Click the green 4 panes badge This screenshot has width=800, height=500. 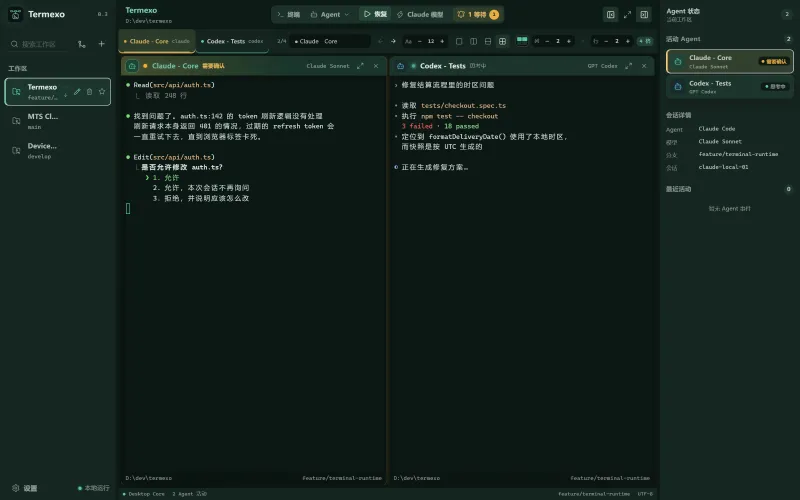(x=645, y=41)
